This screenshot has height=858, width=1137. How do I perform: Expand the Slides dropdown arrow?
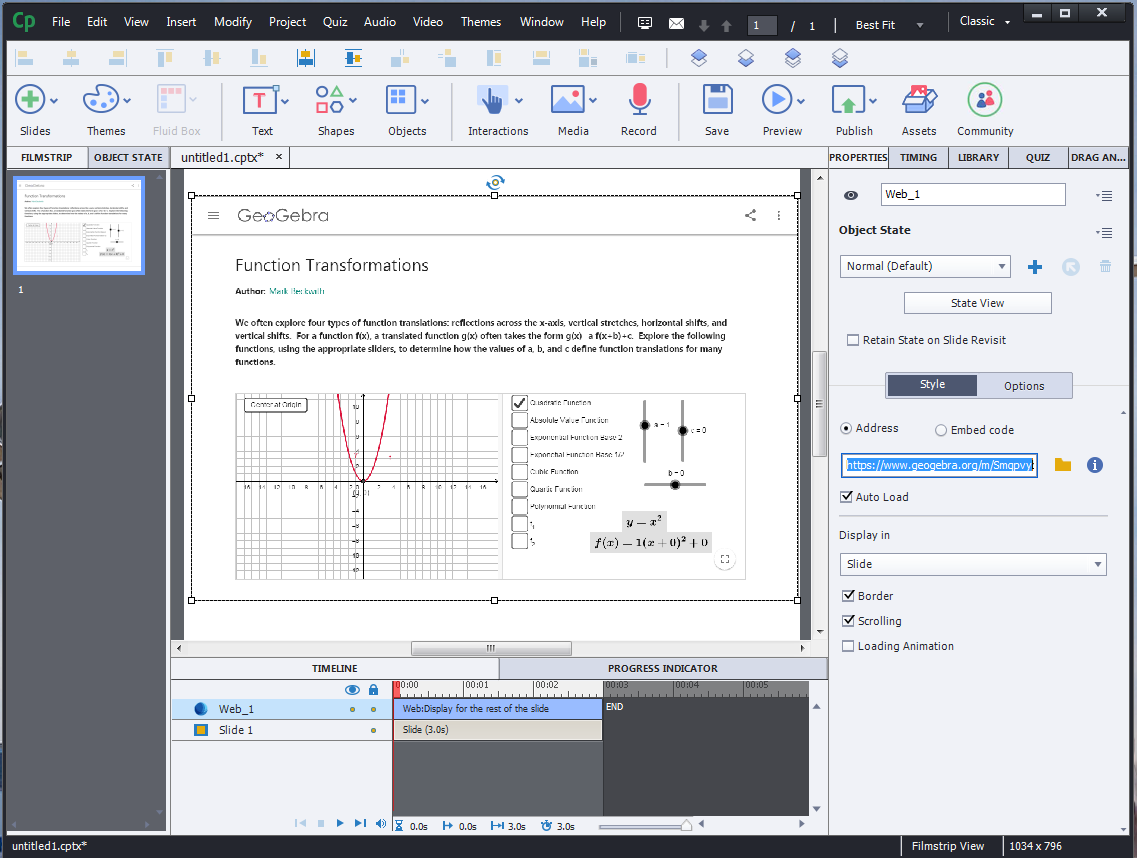[x=54, y=101]
